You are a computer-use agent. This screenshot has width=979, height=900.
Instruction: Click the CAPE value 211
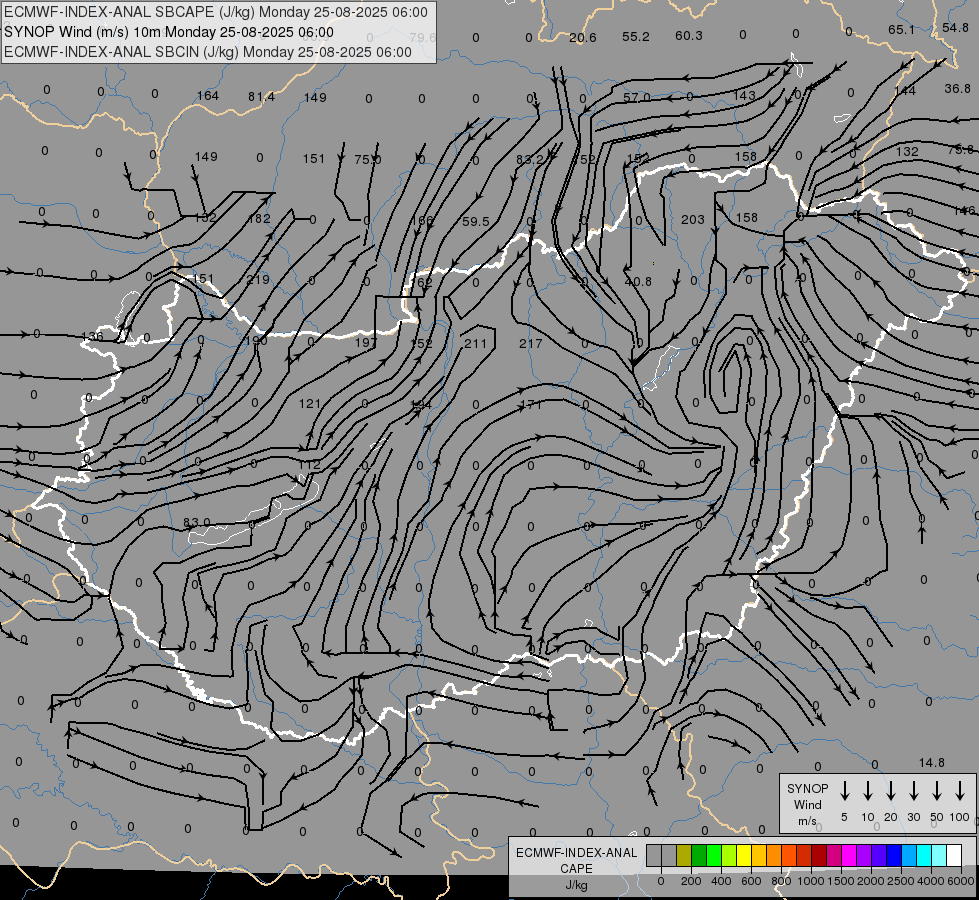click(x=475, y=344)
